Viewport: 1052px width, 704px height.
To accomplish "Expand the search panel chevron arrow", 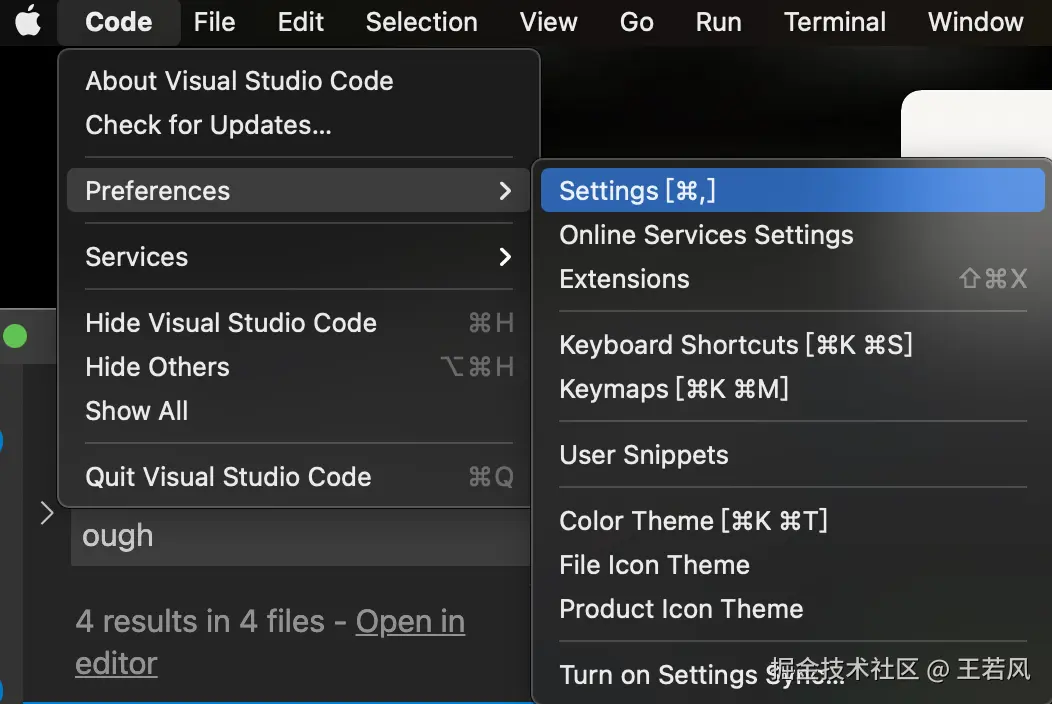I will [46, 514].
